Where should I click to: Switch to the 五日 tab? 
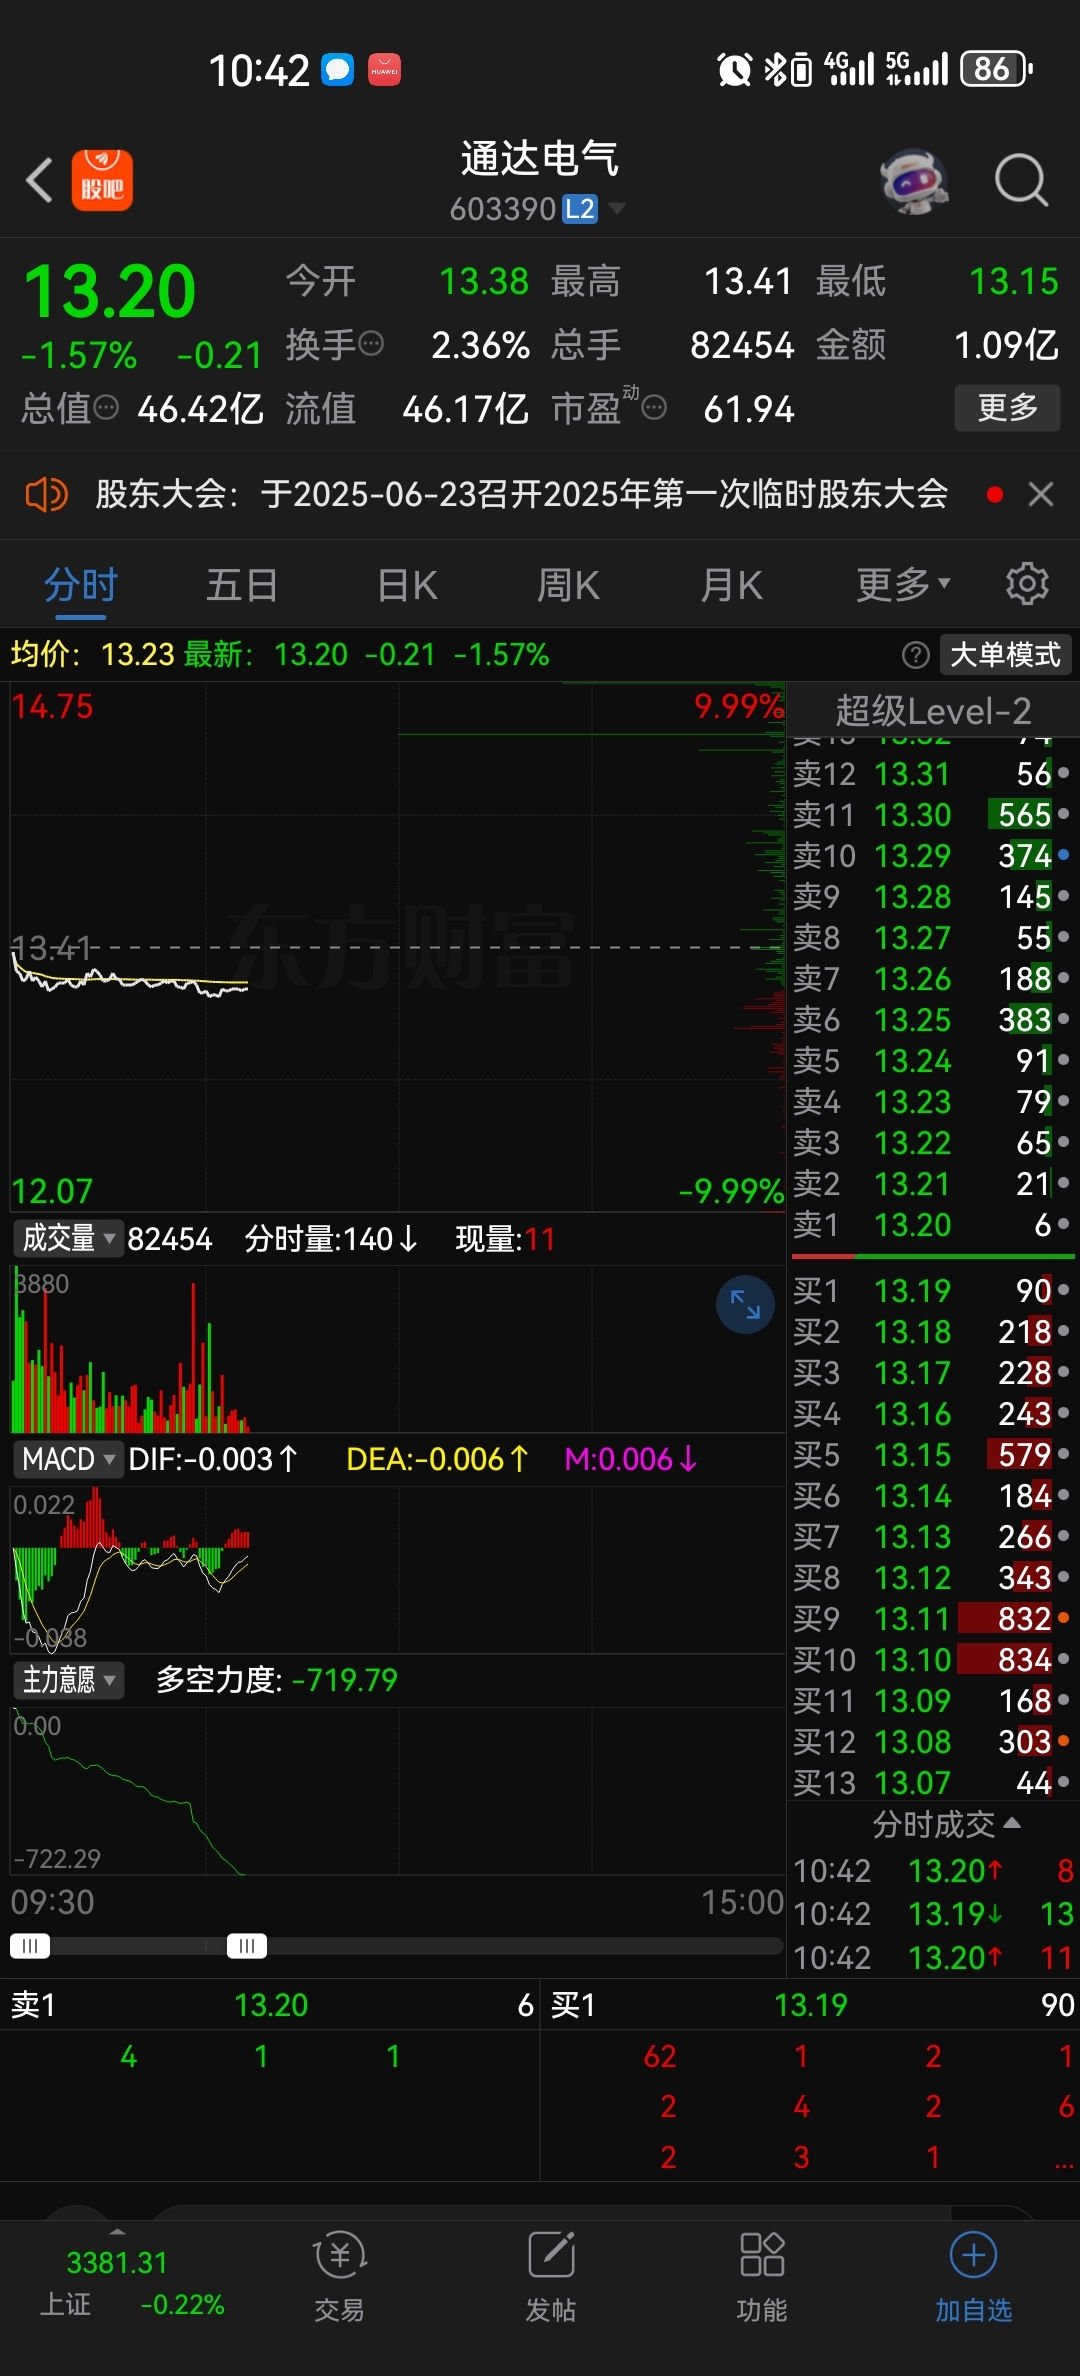click(242, 585)
